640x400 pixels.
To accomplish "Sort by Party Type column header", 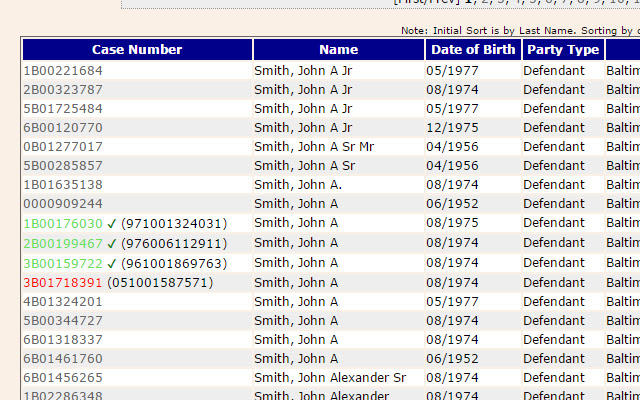I will pyautogui.click(x=563, y=50).
